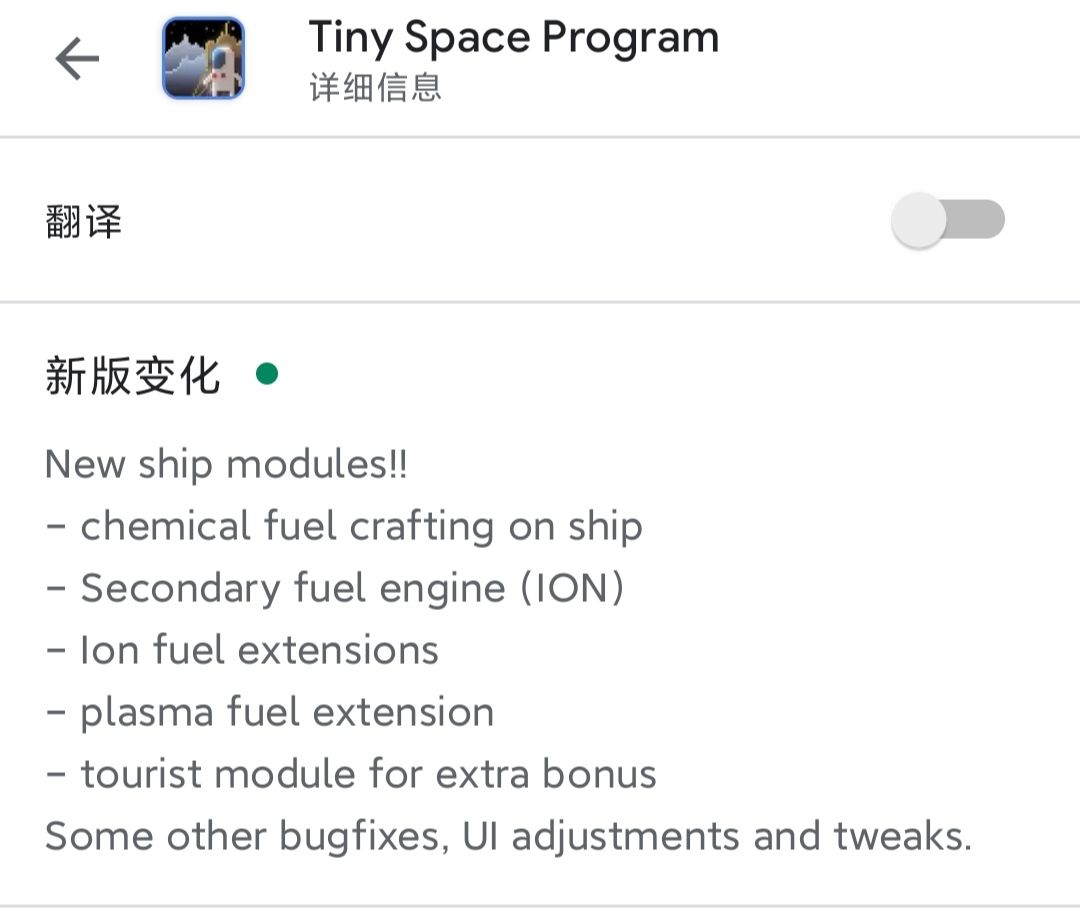Select 'chemical fuel crafting on ship' entry
This screenshot has width=1080, height=912.
(x=361, y=527)
